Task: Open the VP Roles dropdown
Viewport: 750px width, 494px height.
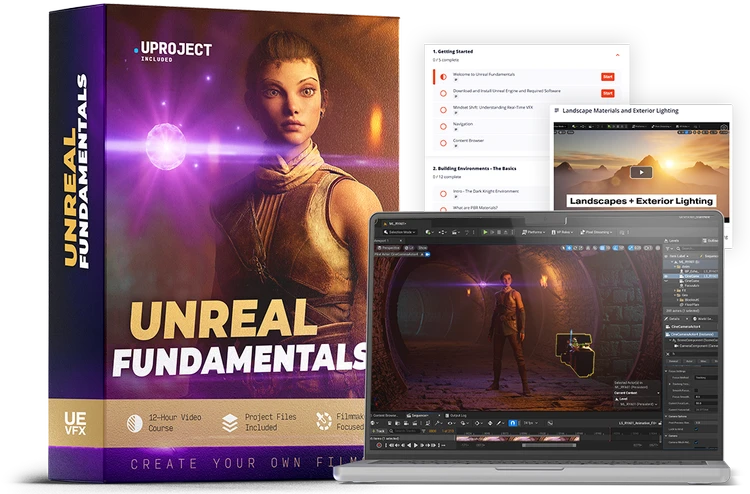Action: click(x=562, y=232)
